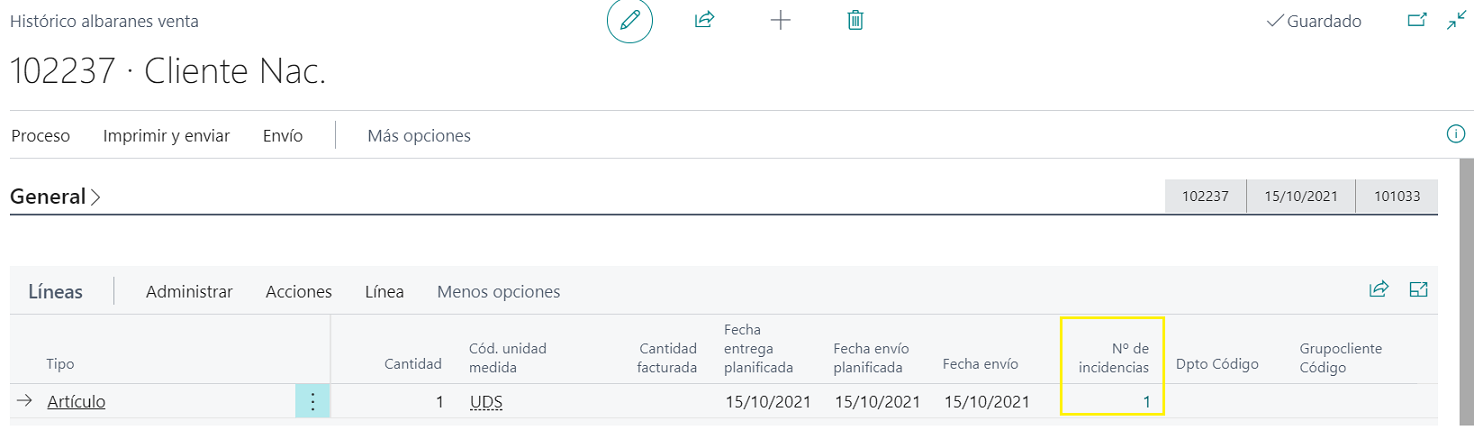This screenshot has height=432, width=1478.
Task: Click the trash delete icon
Action: point(855,21)
